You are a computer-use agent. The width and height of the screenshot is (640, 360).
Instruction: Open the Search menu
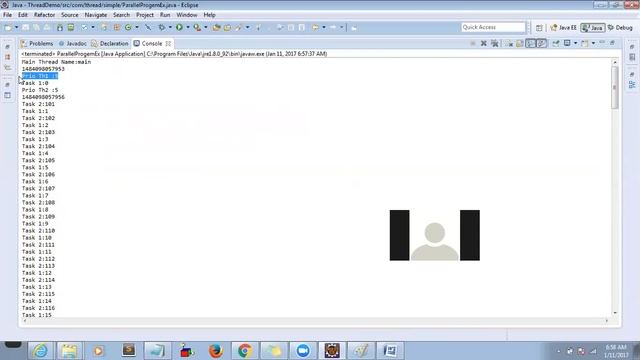121,15
